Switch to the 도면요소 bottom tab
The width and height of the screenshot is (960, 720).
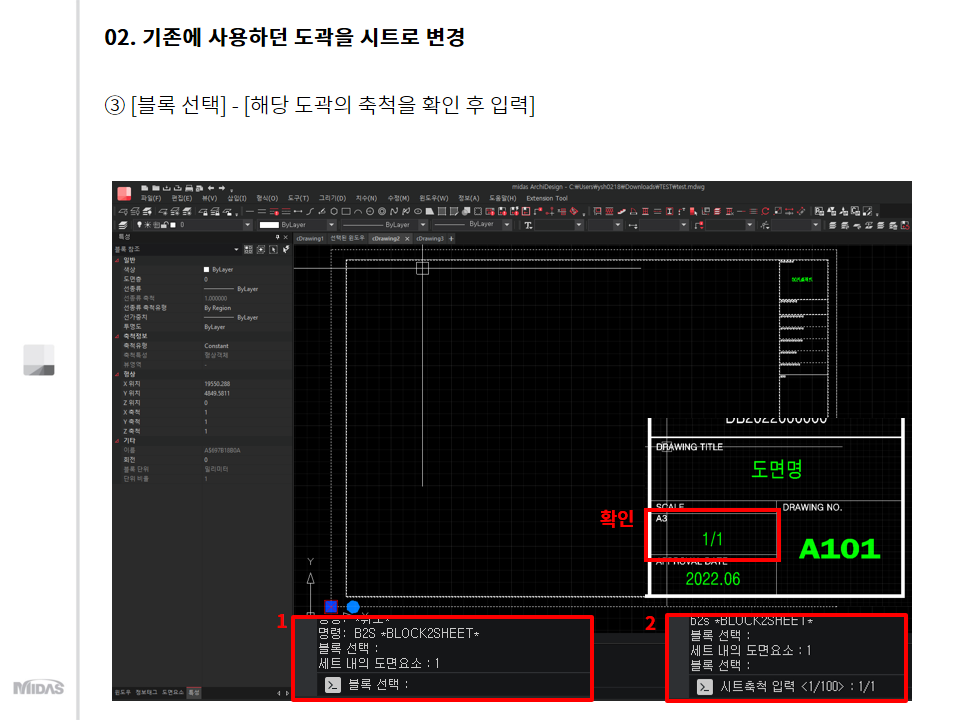172,692
